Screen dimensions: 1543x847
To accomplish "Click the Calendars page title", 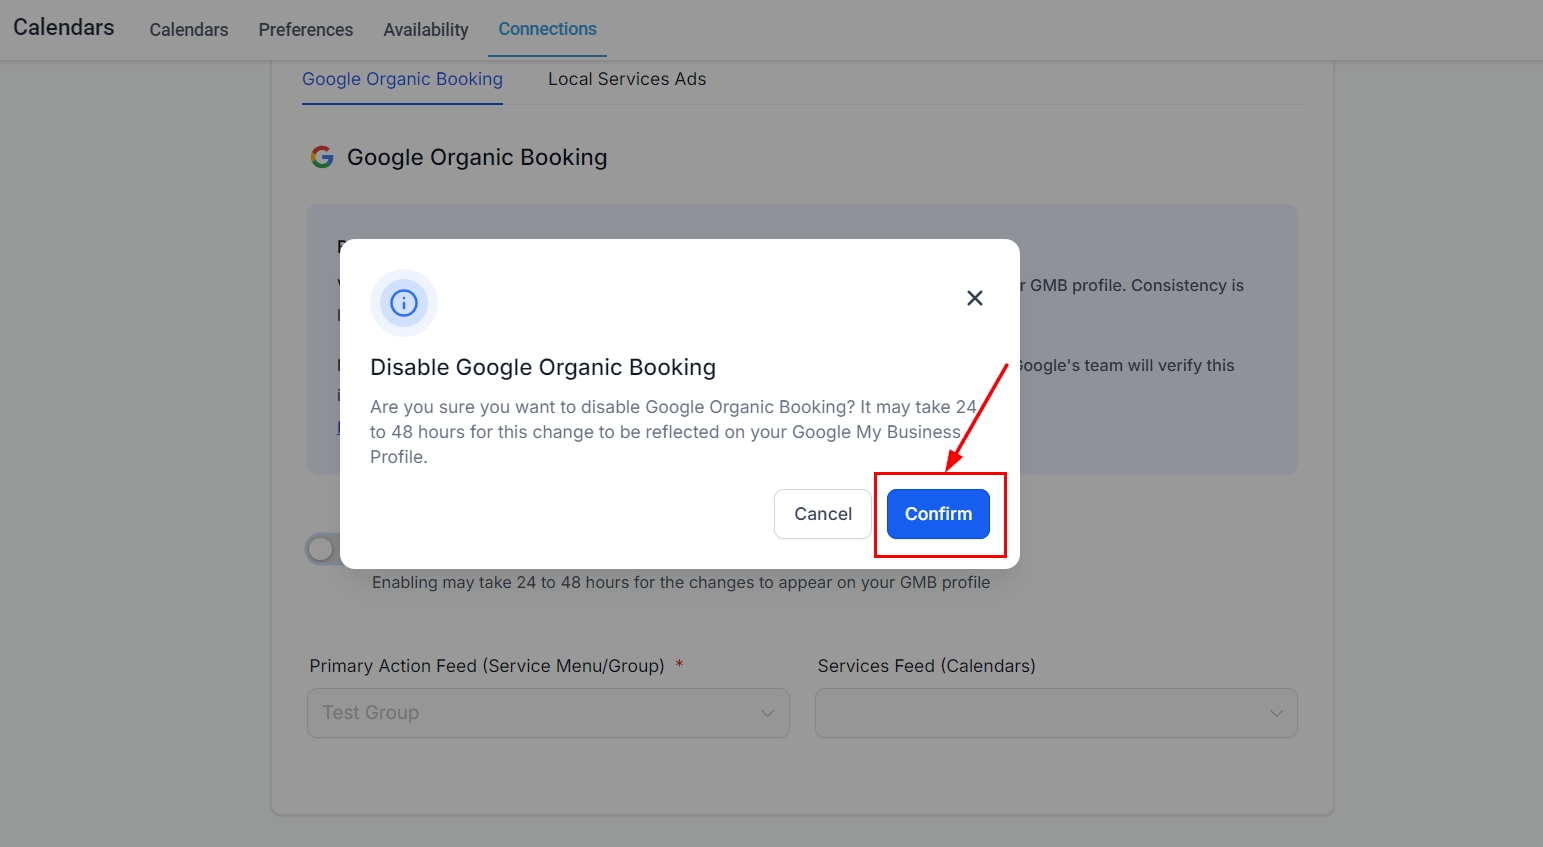I will coord(64,27).
